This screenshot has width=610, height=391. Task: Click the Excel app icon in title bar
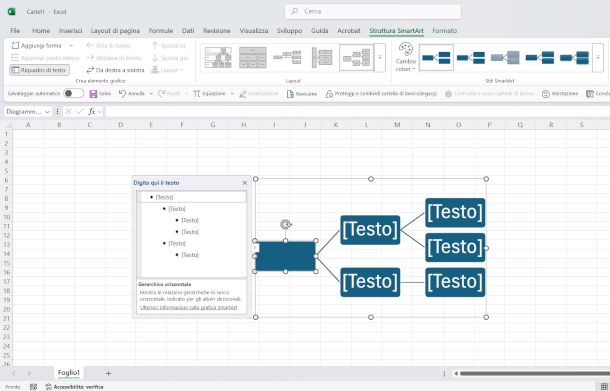[x=12, y=12]
